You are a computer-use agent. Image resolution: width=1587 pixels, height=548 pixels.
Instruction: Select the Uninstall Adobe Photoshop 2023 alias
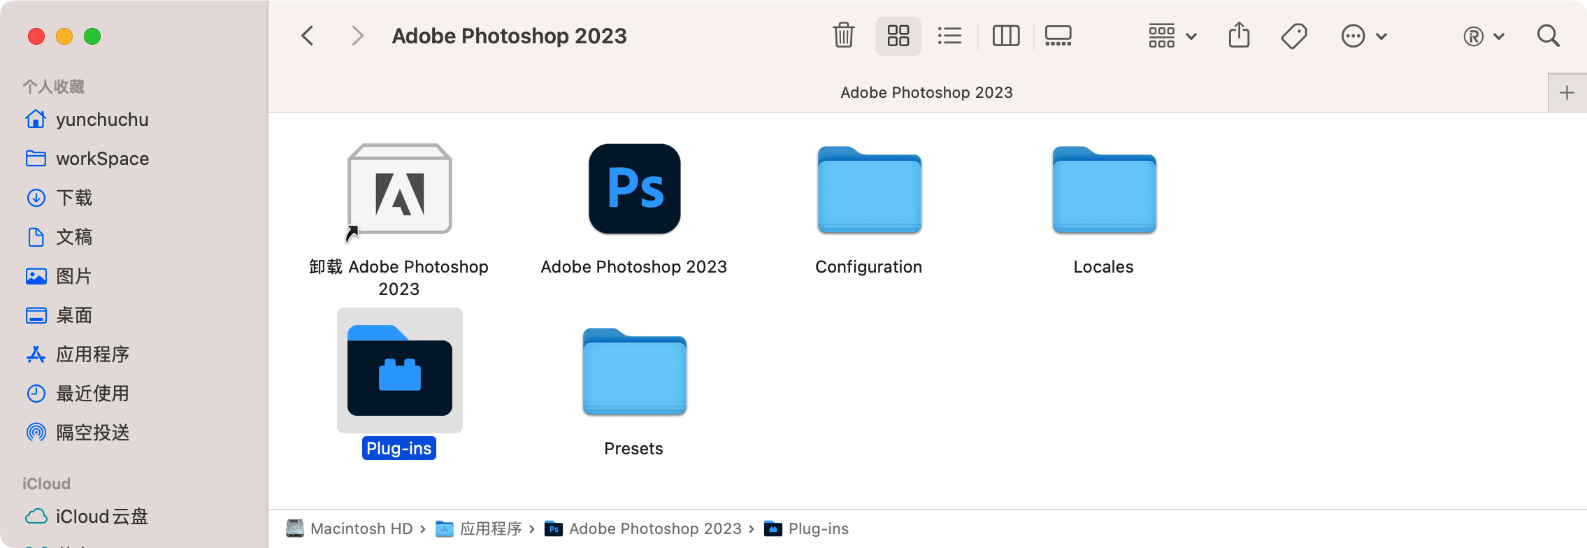(x=399, y=189)
